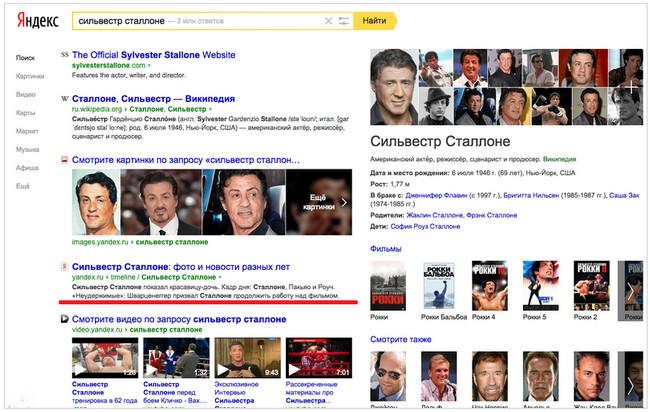Click Ещё картинки tile
Image resolution: width=650 pixels, height=412 pixels.
click(319, 202)
